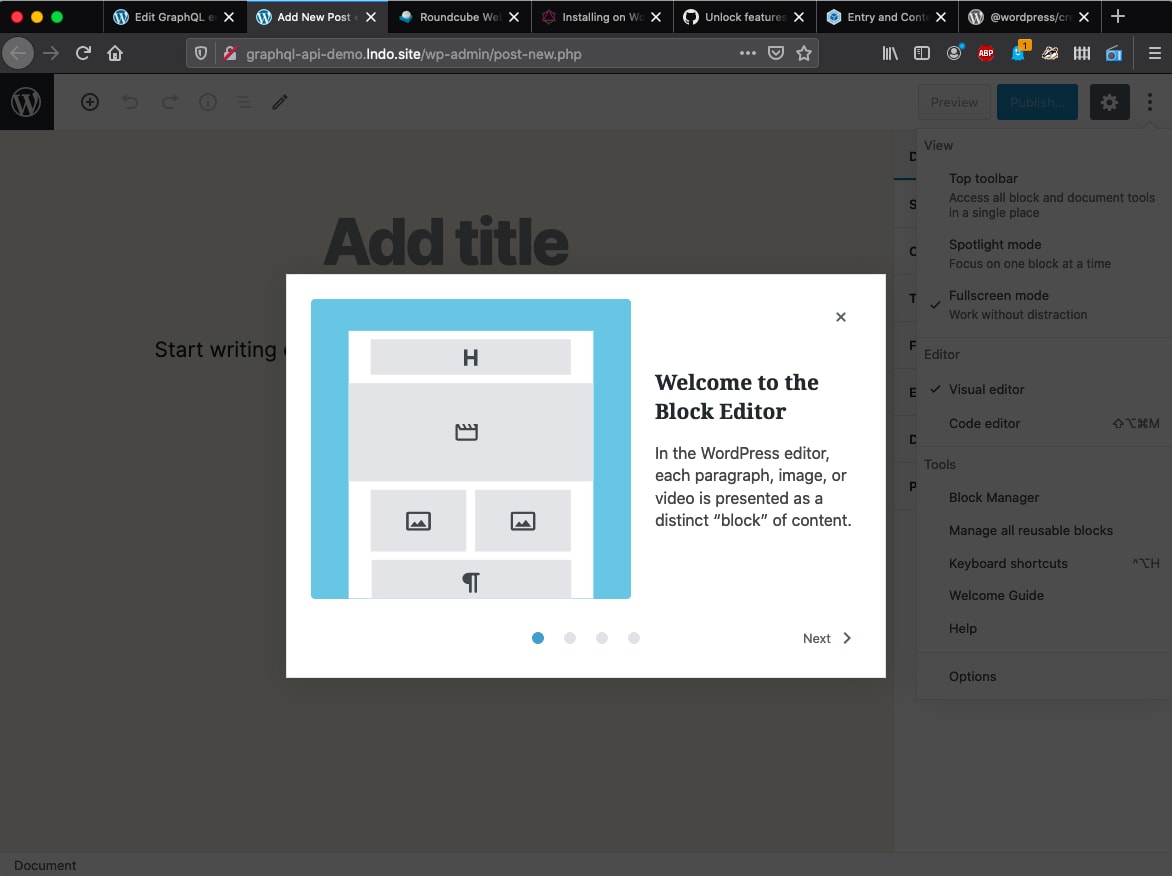Open the content structure info icon
This screenshot has height=876, width=1172.
[208, 102]
